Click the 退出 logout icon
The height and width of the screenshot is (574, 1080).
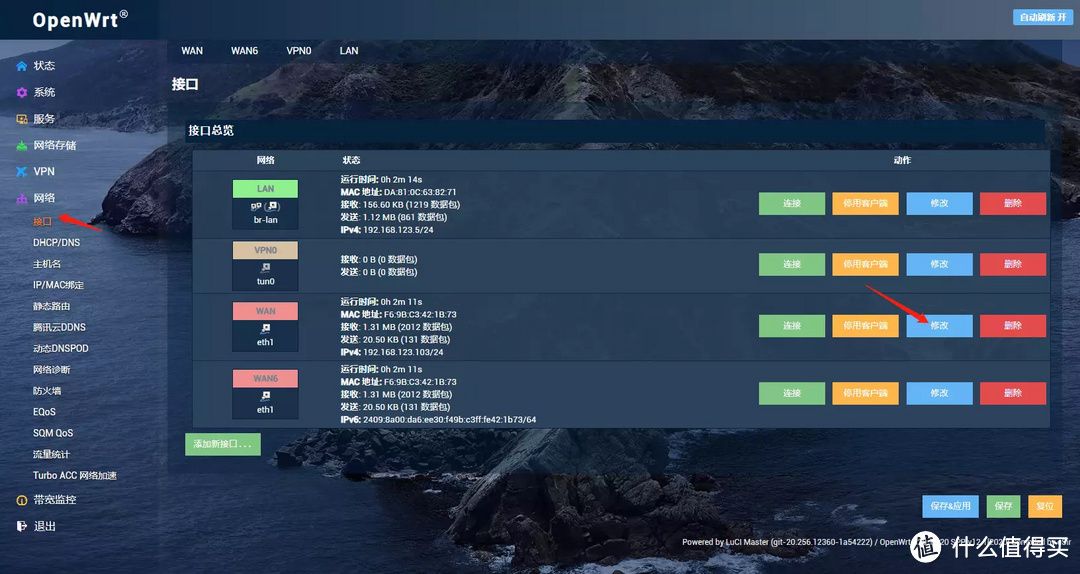[x=21, y=526]
